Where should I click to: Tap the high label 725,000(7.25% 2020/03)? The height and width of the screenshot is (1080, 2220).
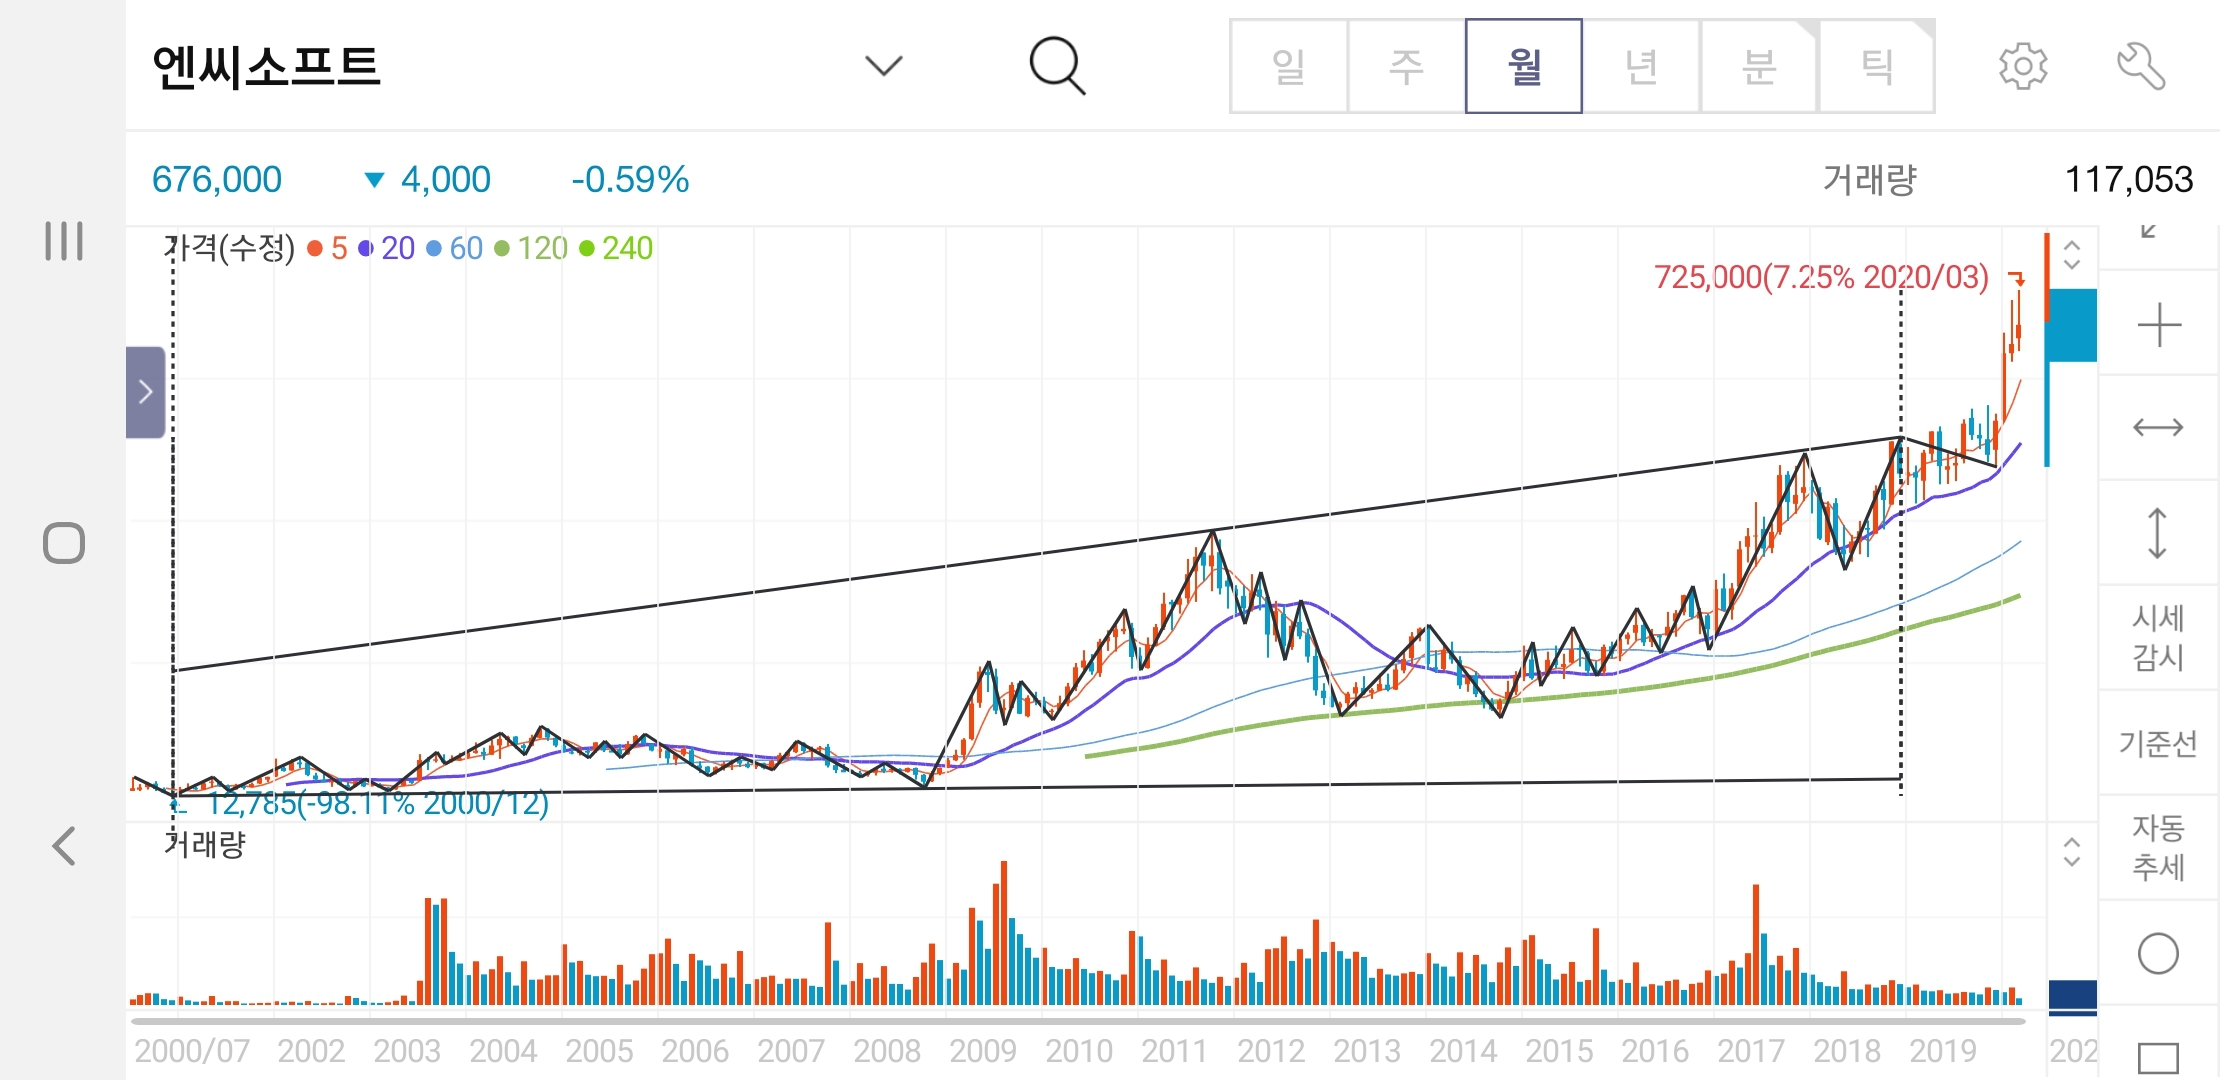1821,277
